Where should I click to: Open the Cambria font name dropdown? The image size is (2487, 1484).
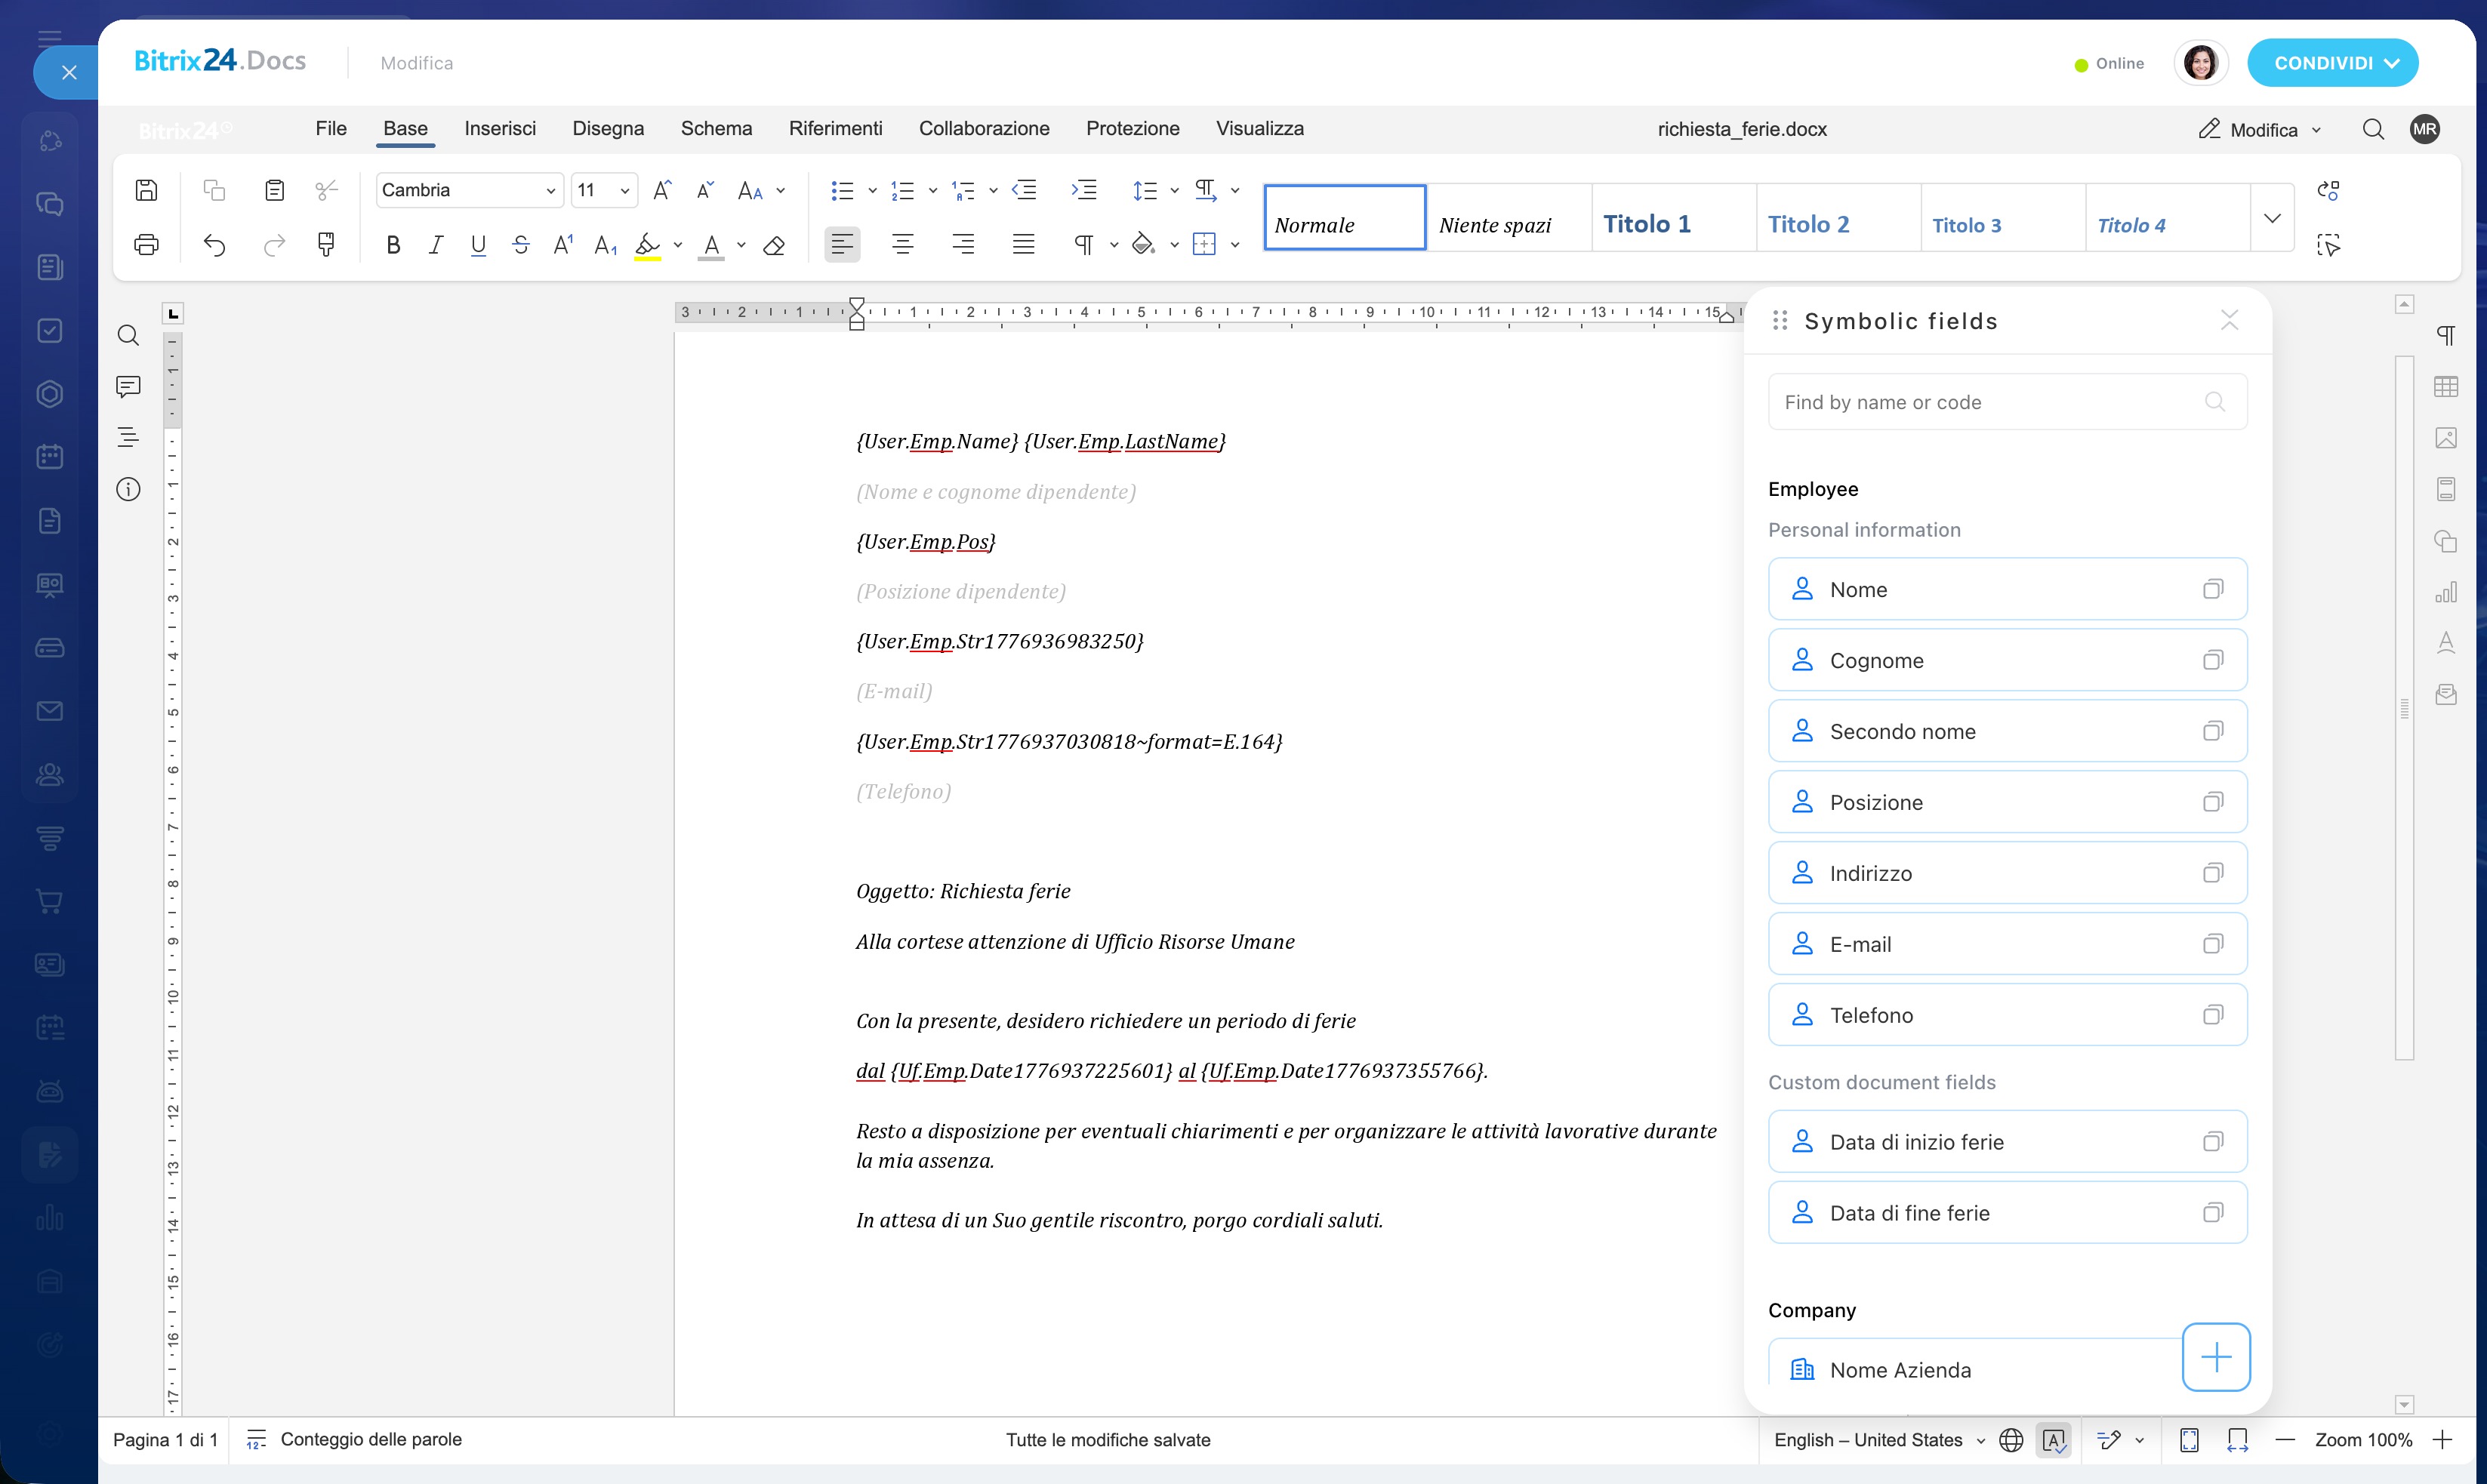coord(469,190)
